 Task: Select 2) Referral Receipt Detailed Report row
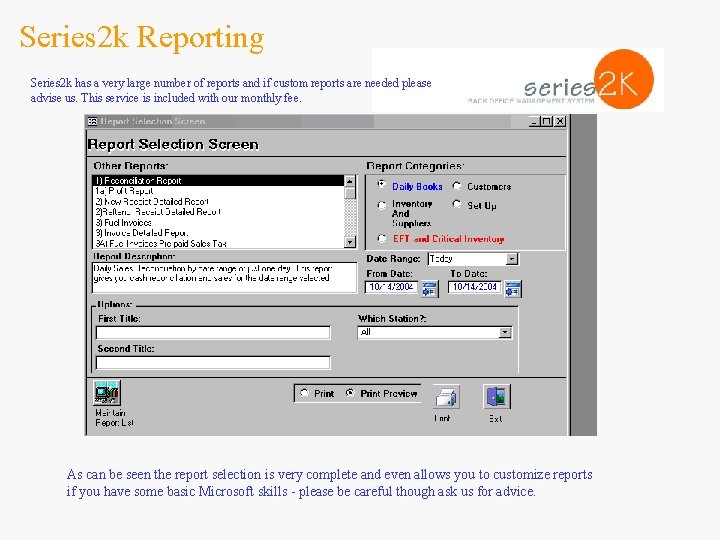click(218, 212)
